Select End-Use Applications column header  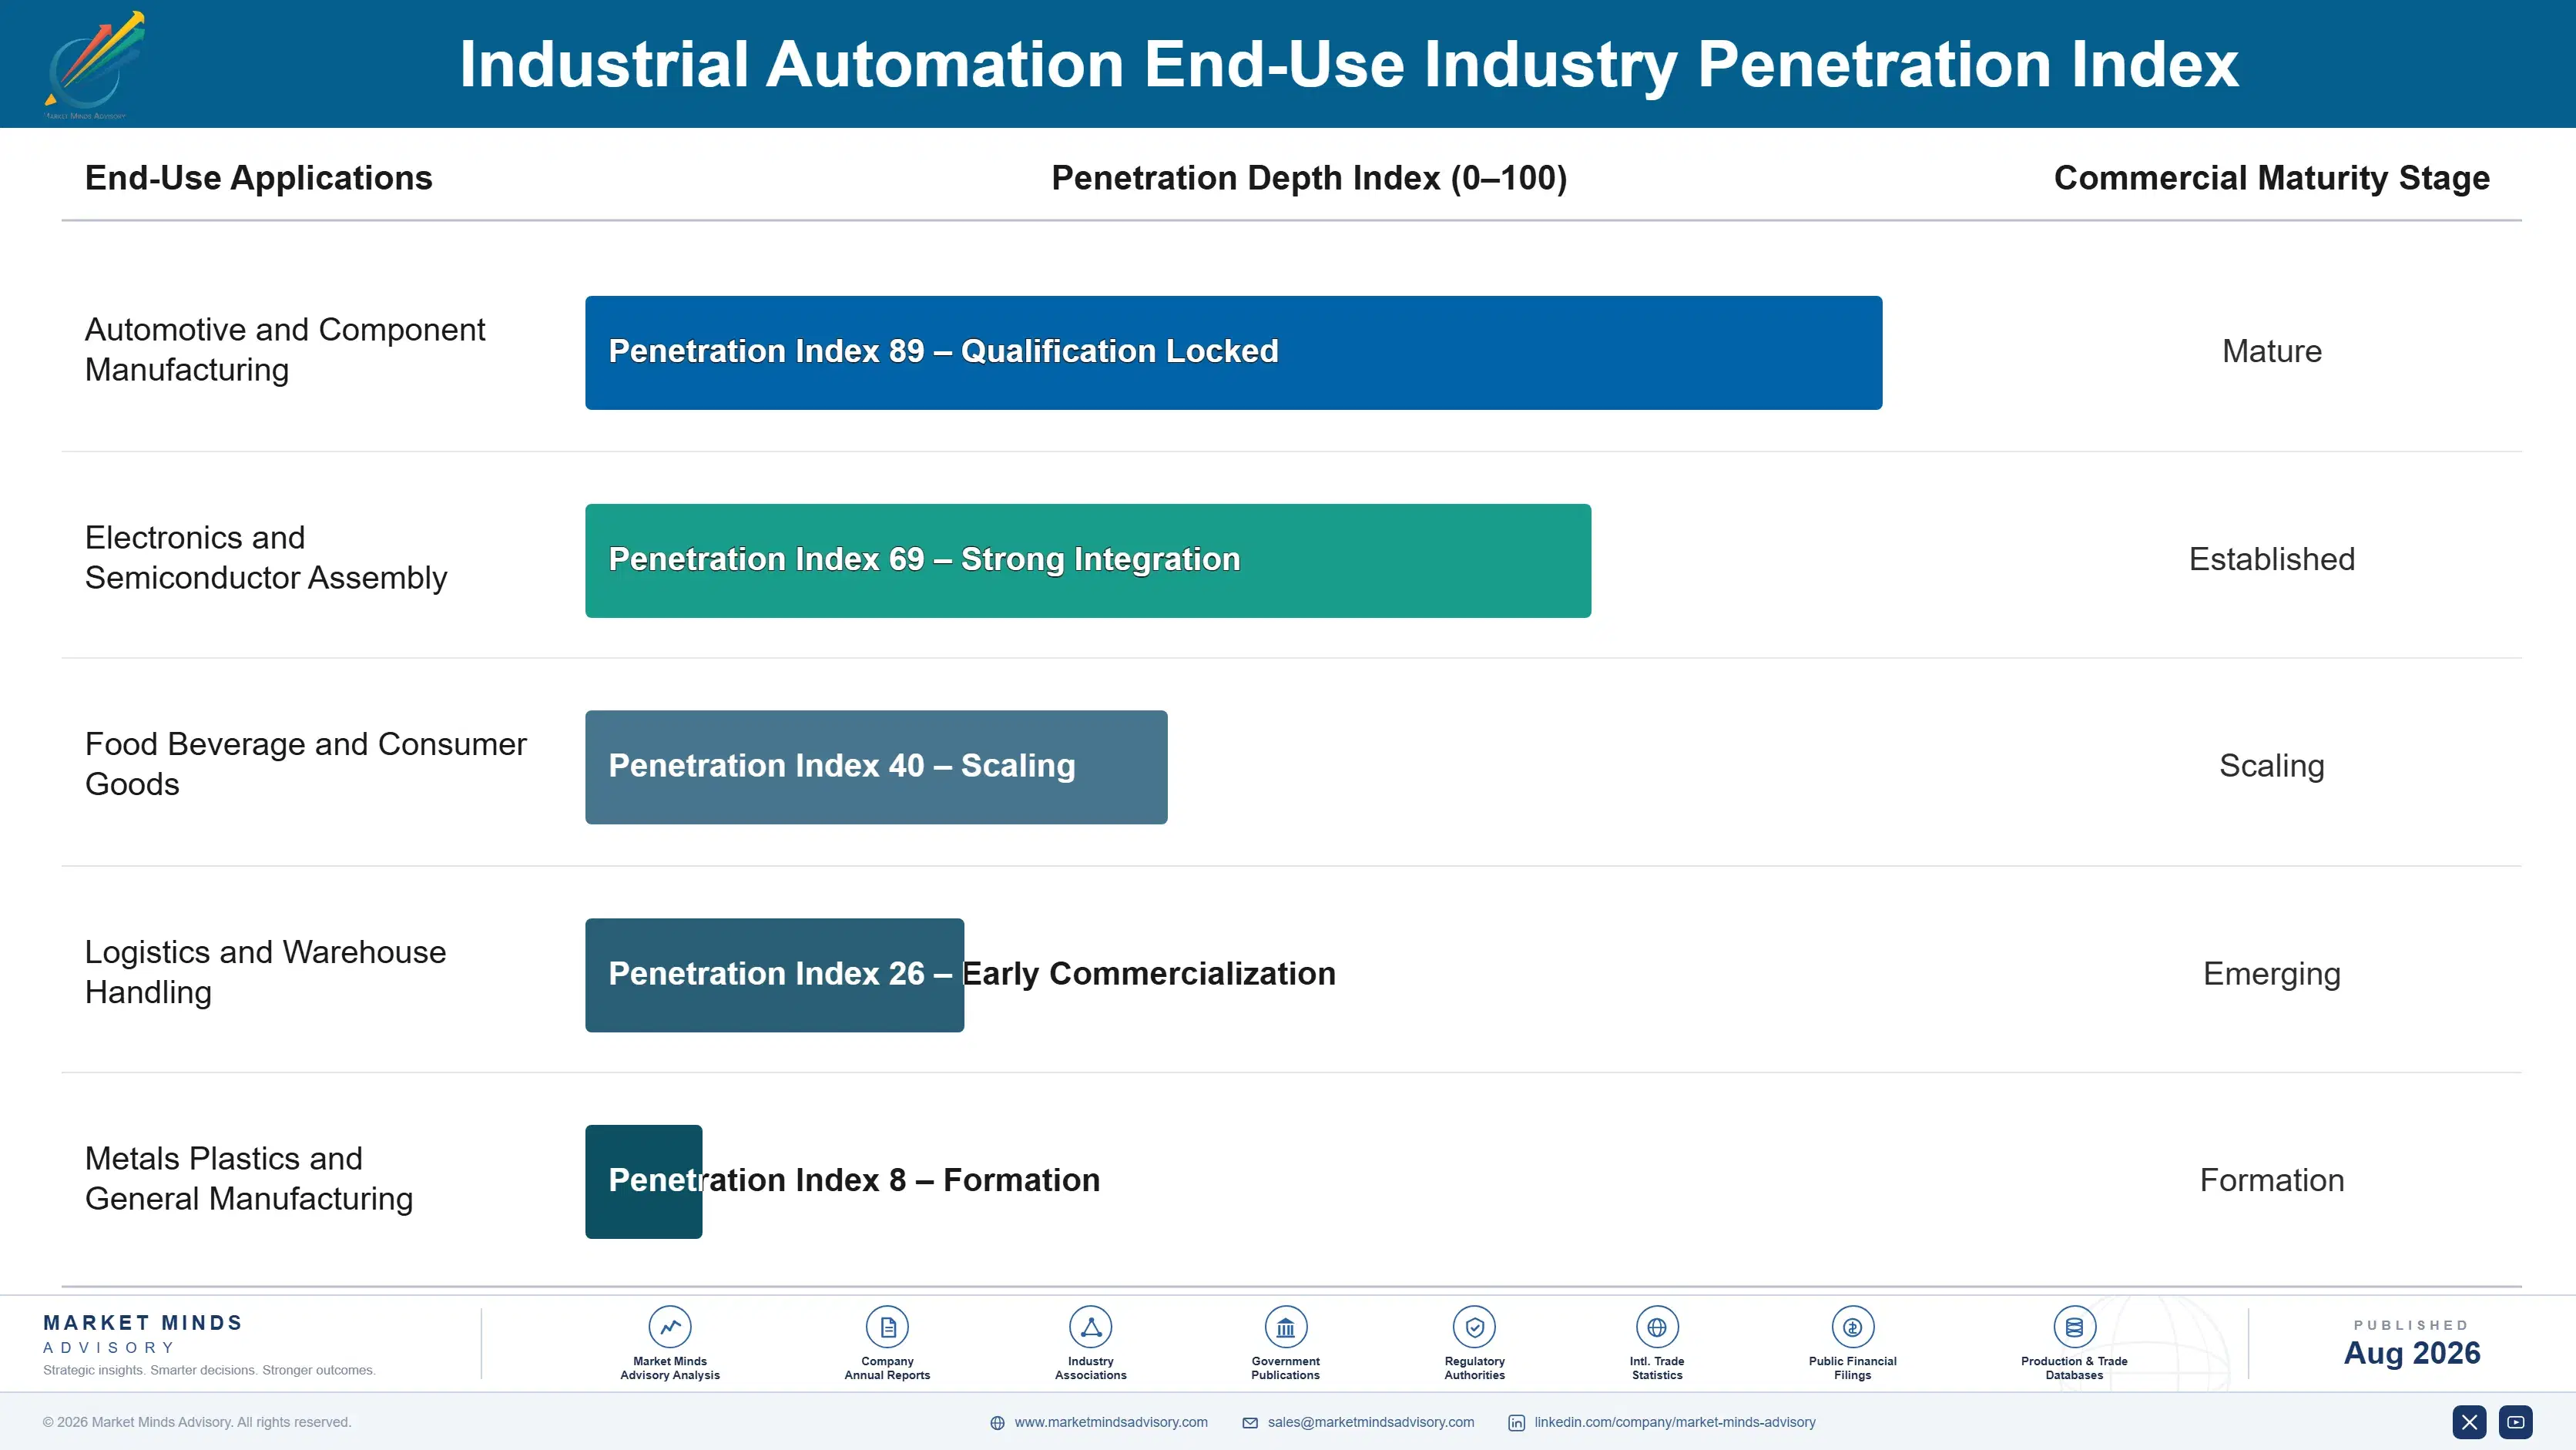258,178
